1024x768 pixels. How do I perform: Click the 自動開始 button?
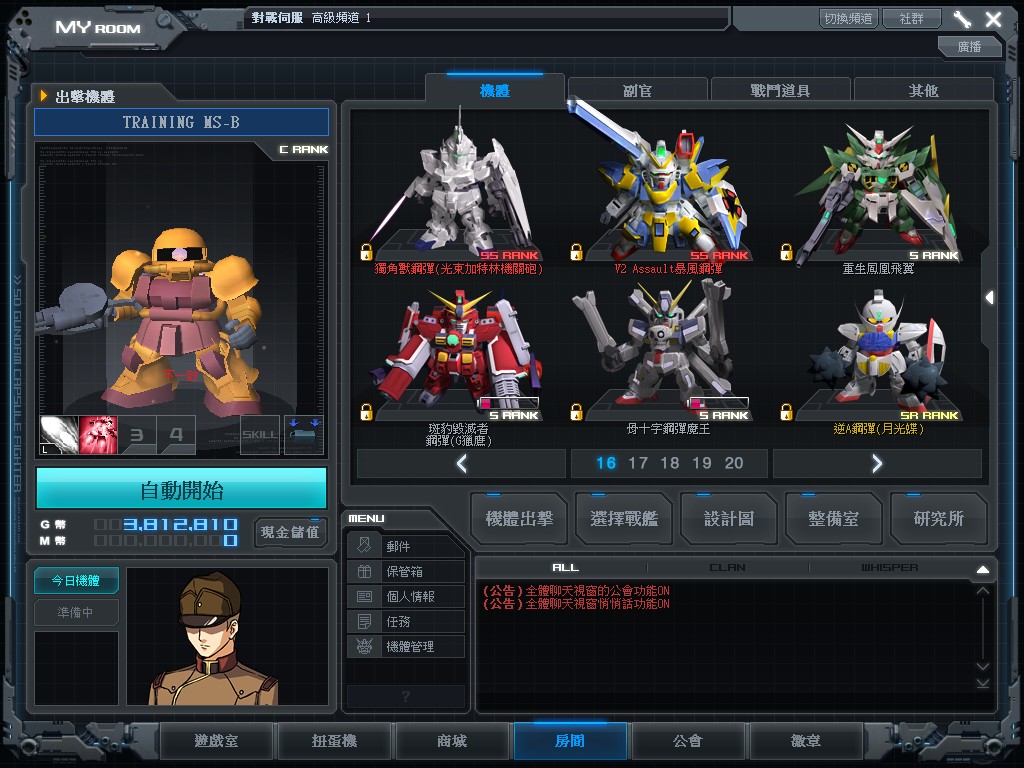click(182, 489)
